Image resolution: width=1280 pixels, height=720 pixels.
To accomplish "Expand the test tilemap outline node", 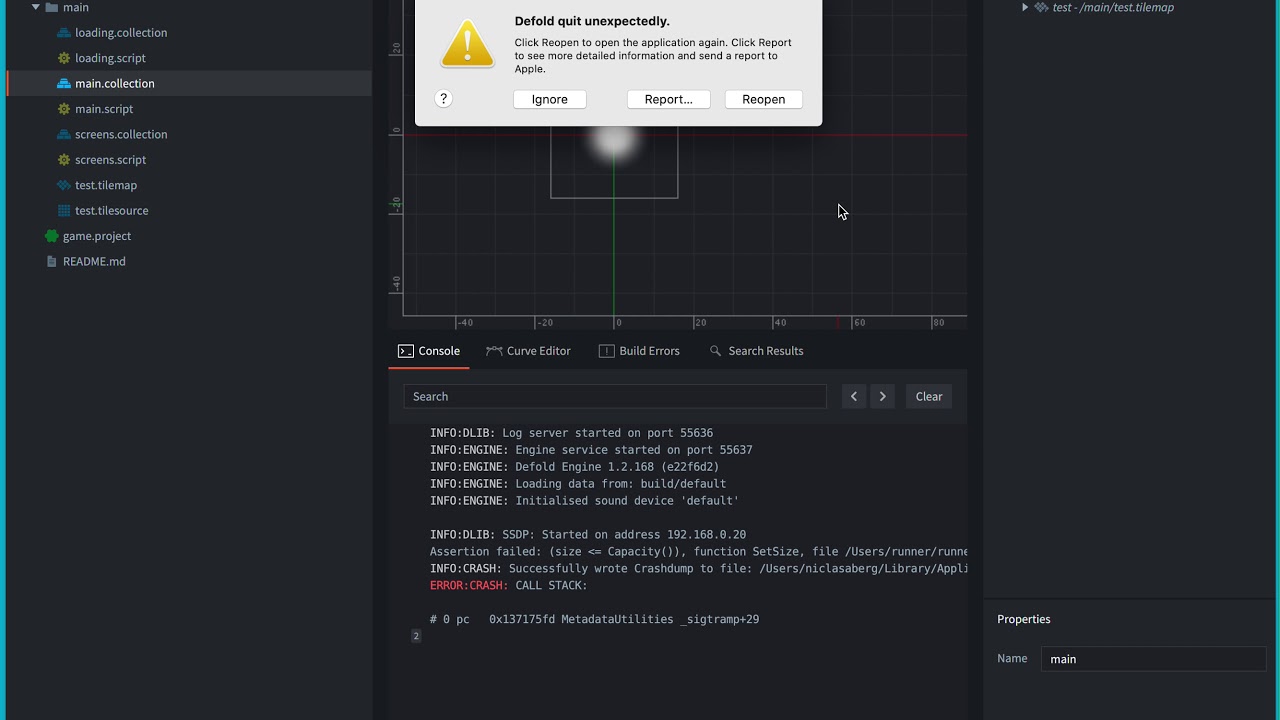I will pos(1025,7).
